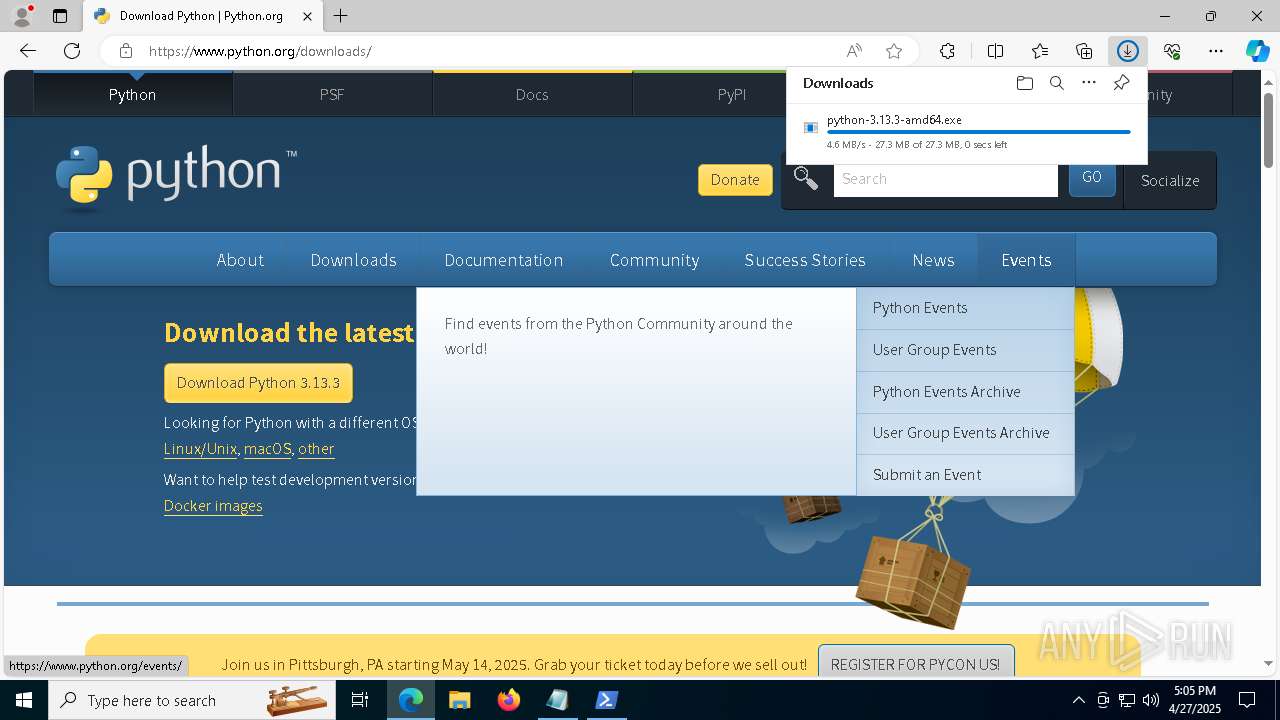This screenshot has width=1280, height=720.
Task: Choose User Group Events Archive item
Action: (965, 433)
